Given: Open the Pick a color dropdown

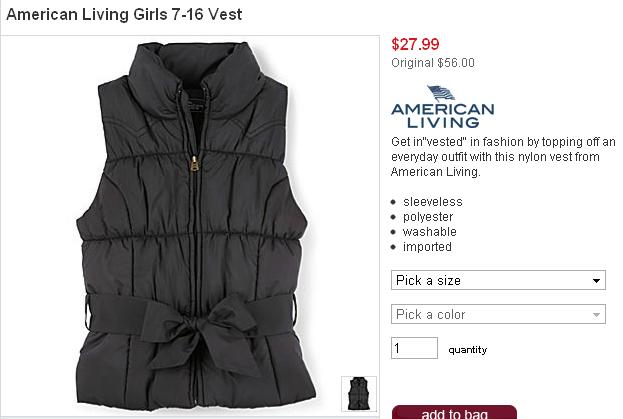Looking at the screenshot, I should (498, 314).
